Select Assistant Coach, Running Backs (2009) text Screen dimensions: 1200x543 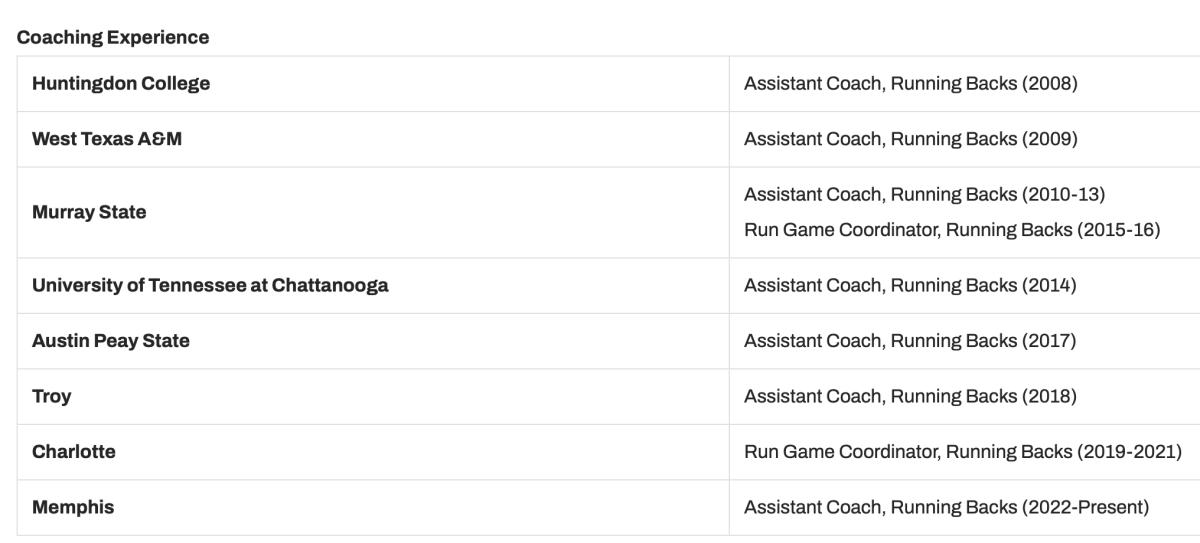(x=911, y=139)
